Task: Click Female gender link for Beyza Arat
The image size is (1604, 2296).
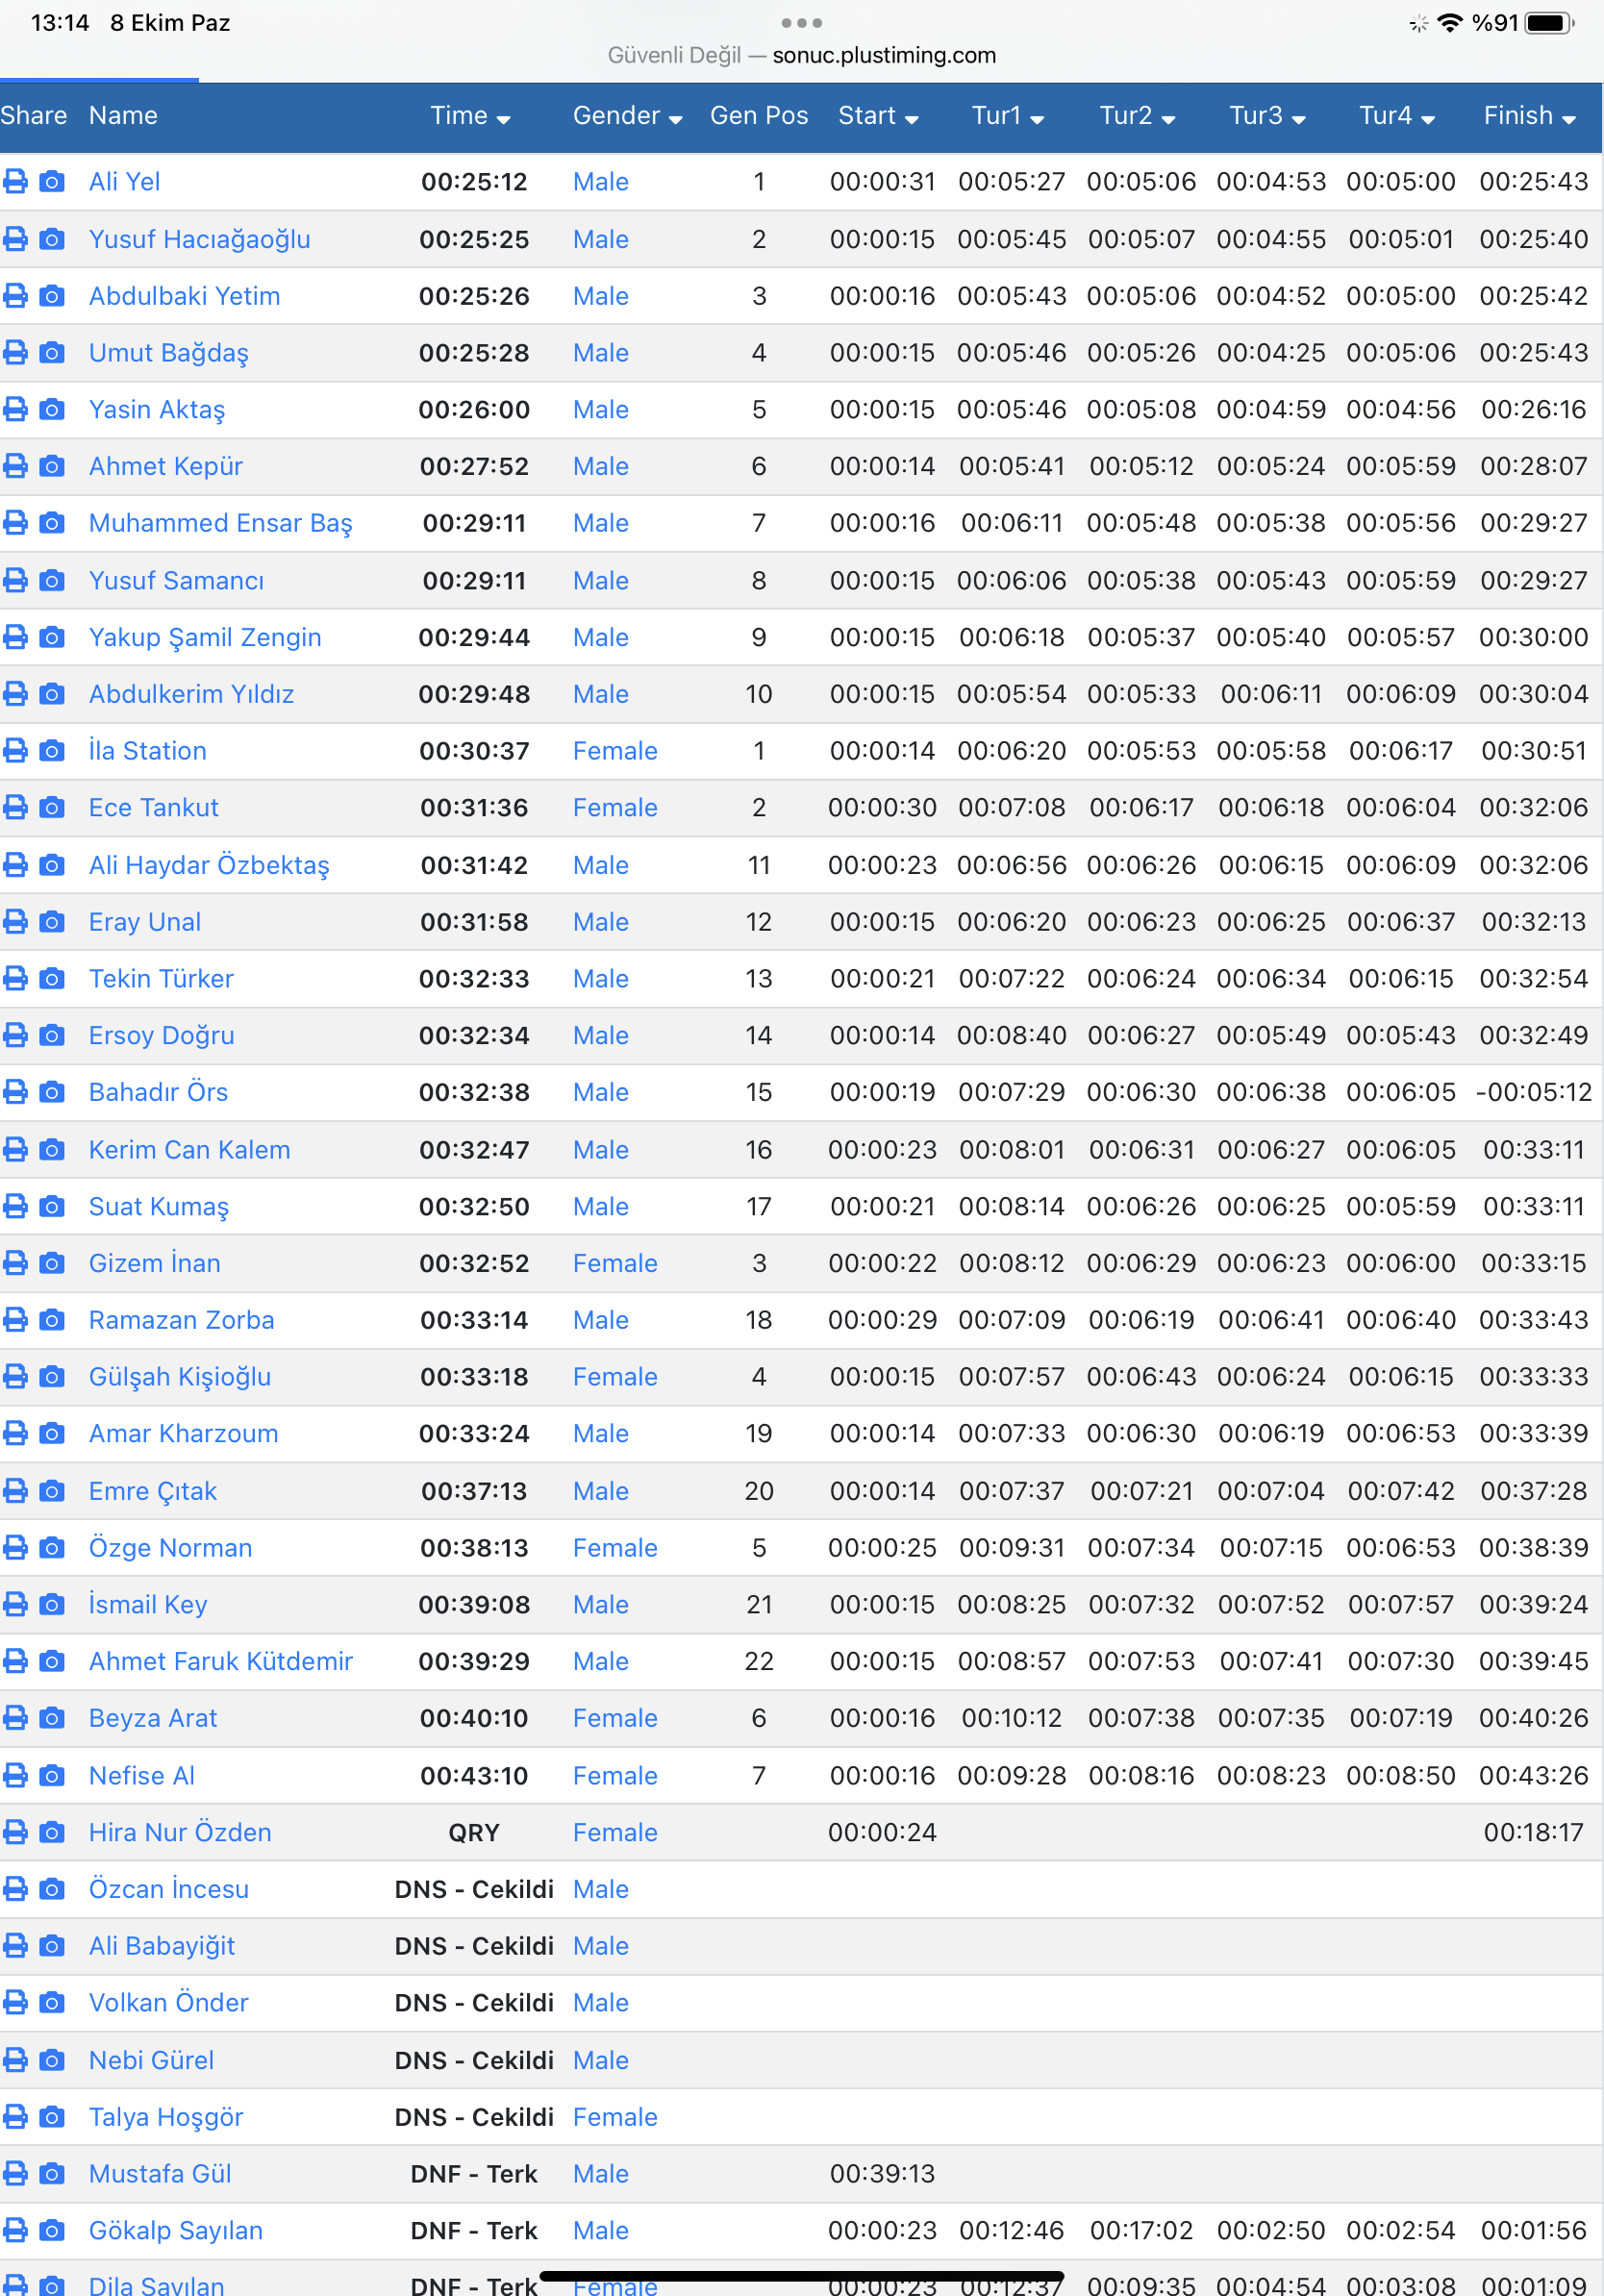Action: (x=614, y=1718)
